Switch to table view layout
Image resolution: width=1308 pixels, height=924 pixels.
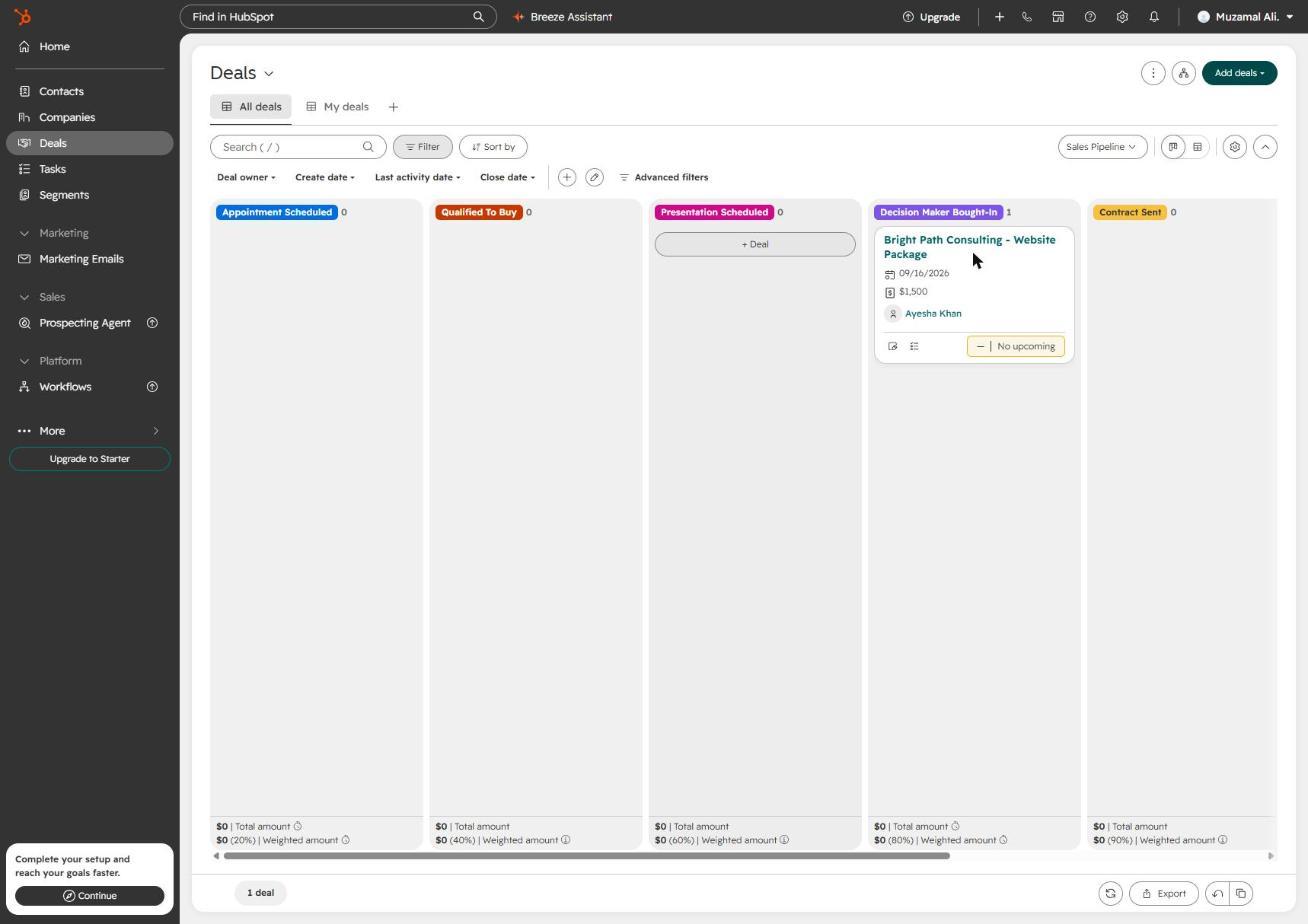coord(1197,147)
